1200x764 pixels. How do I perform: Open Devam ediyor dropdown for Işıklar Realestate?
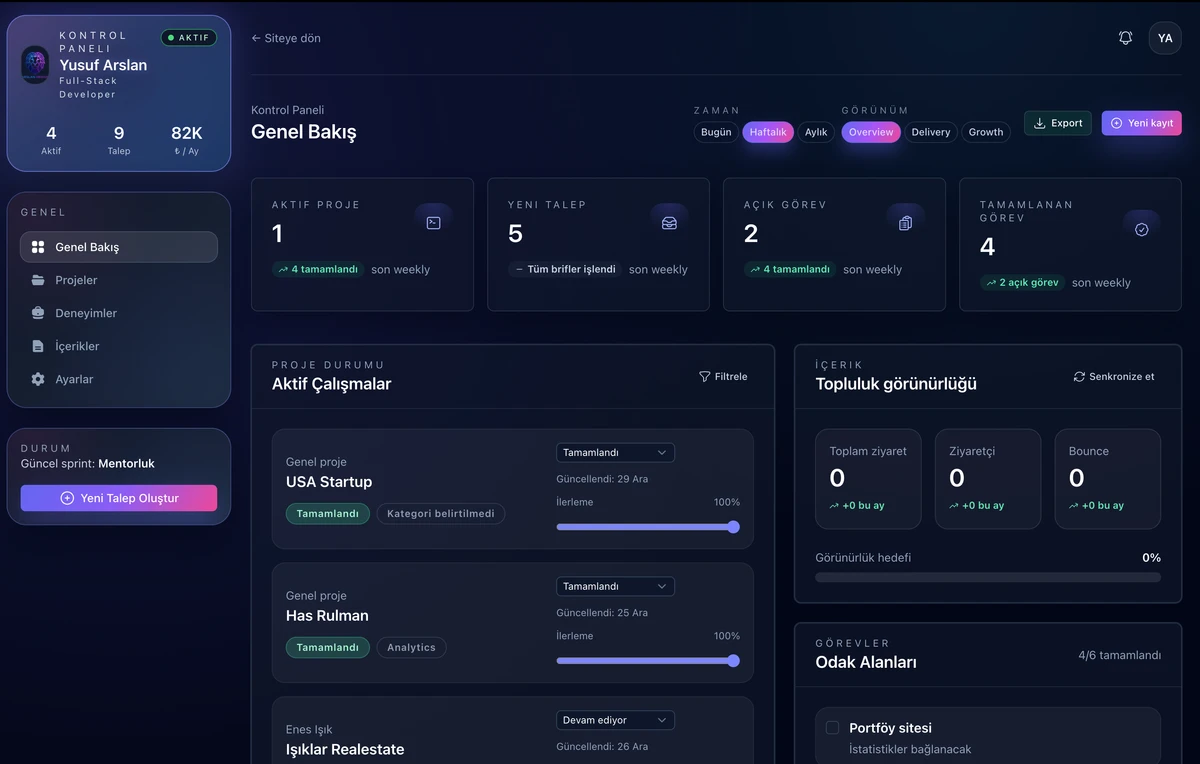(615, 720)
